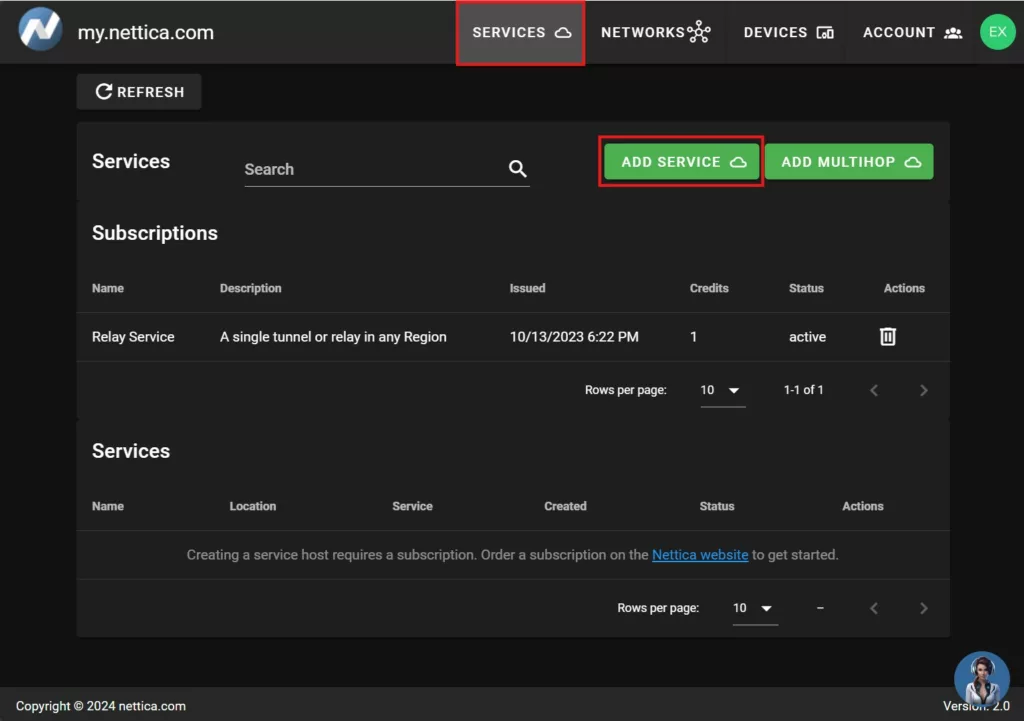Image resolution: width=1024 pixels, height=721 pixels.
Task: Click the Add Multihop button
Action: [x=849, y=162]
